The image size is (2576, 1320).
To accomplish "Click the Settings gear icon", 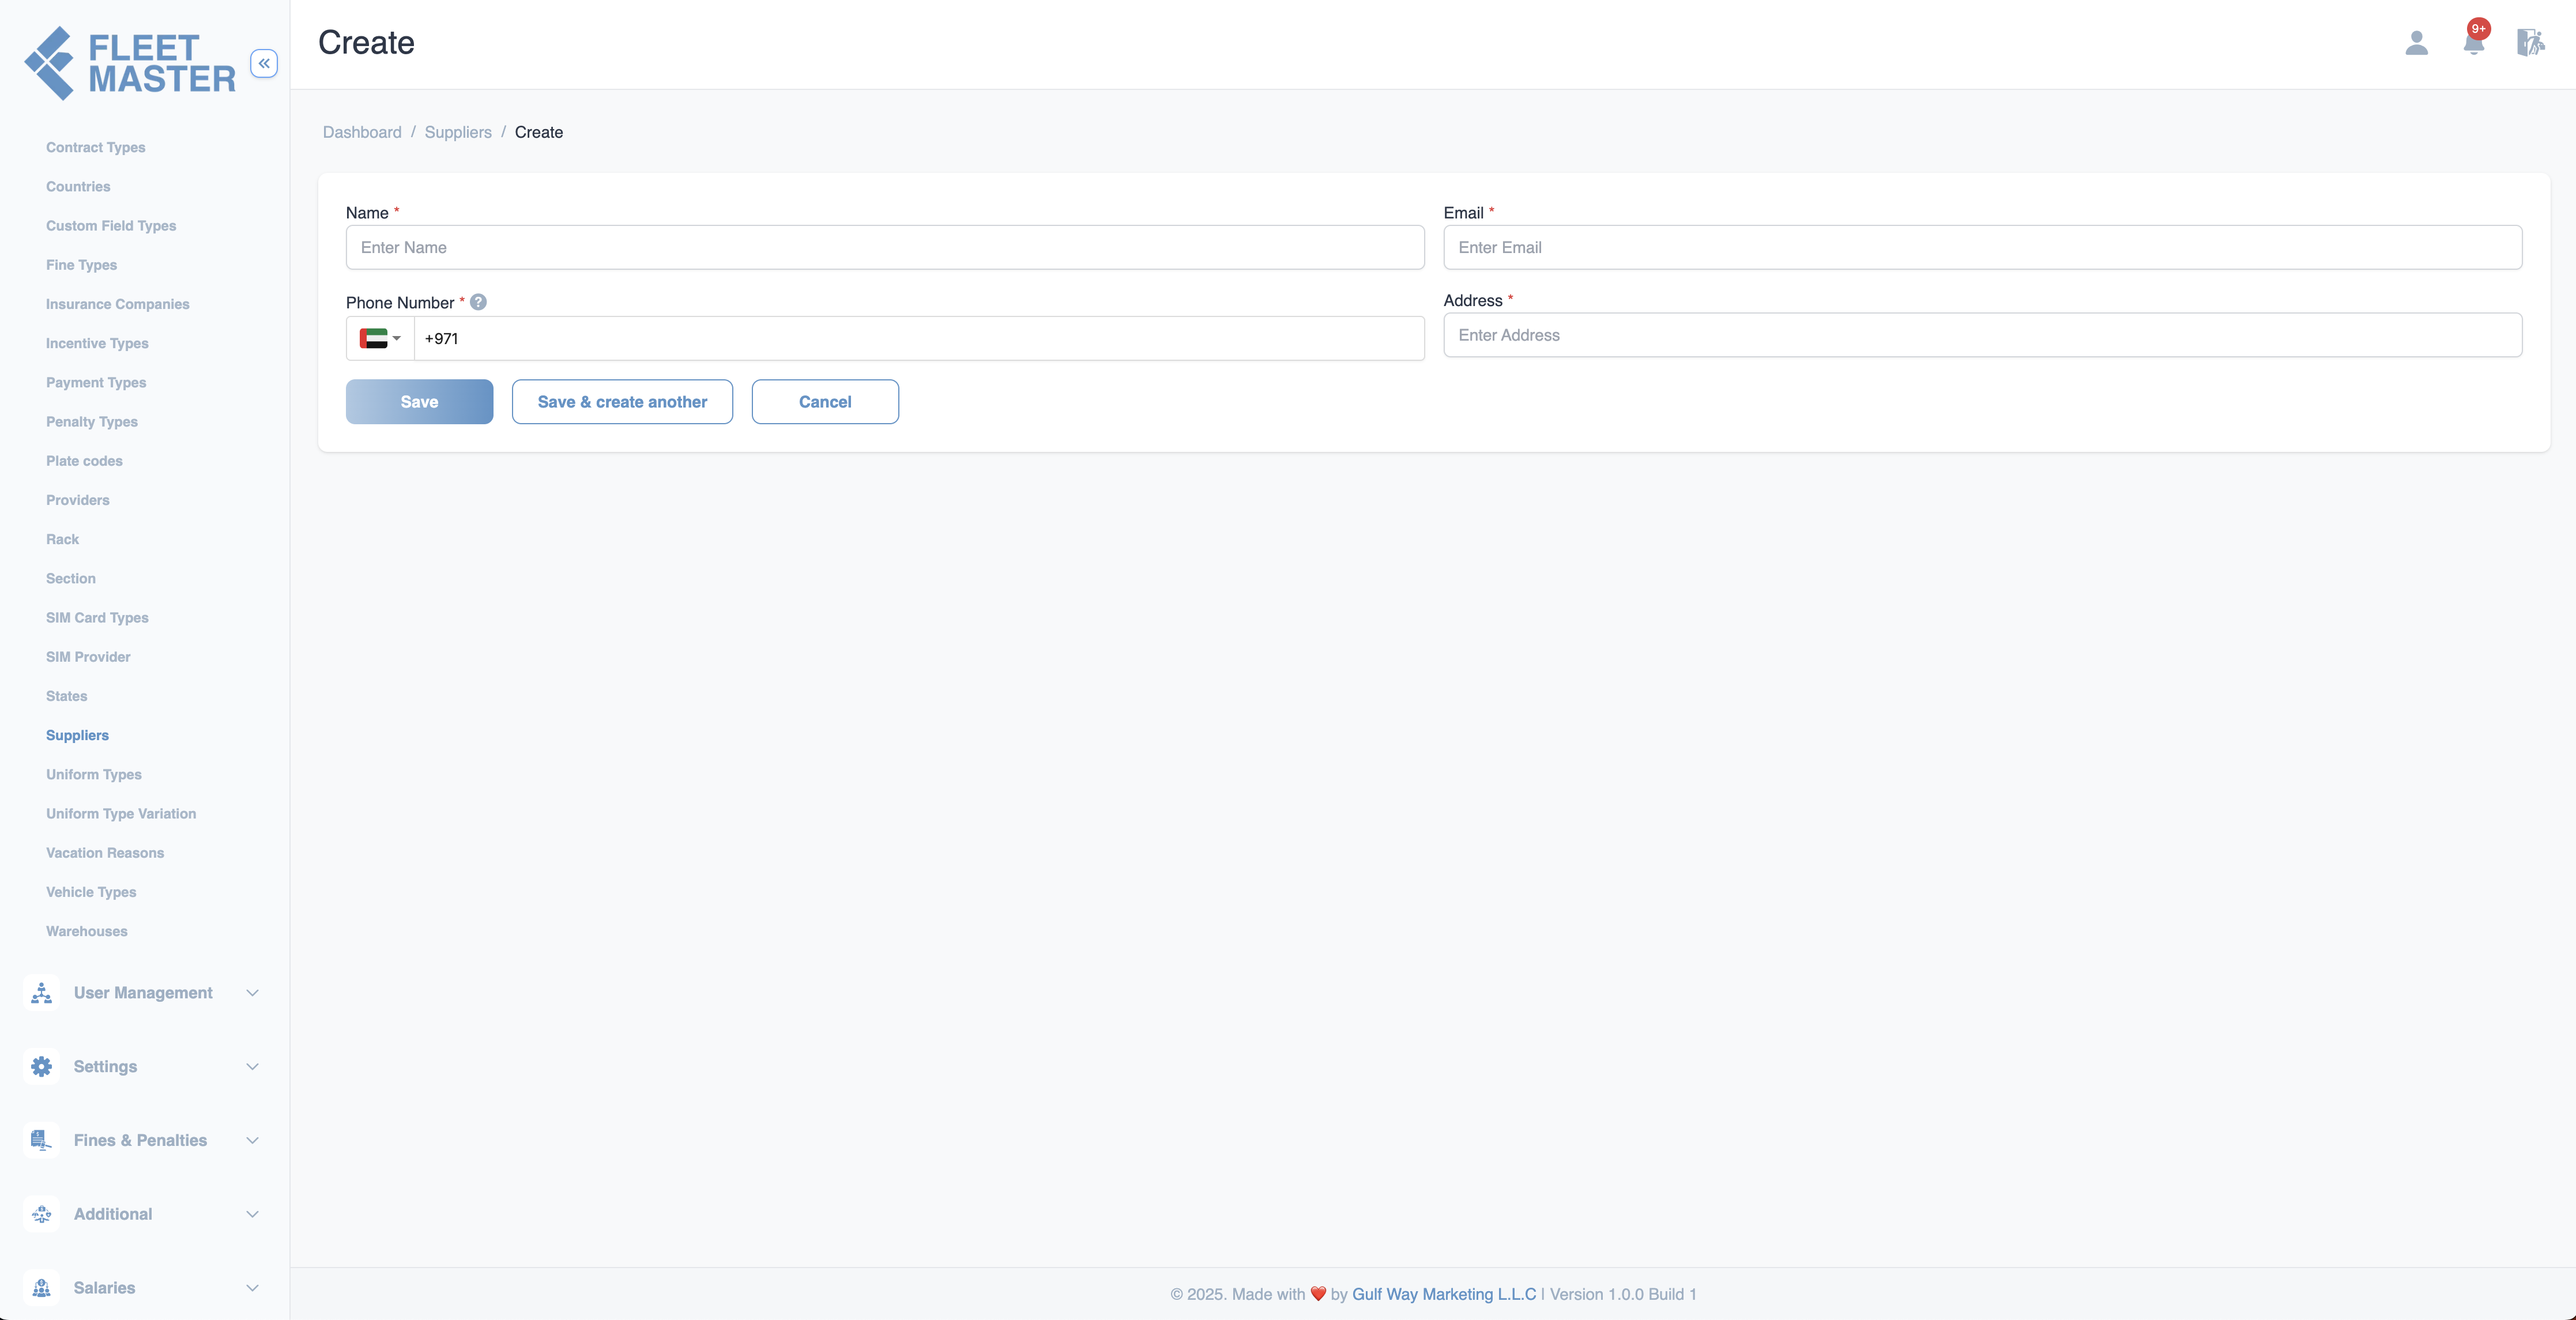I will (x=42, y=1066).
